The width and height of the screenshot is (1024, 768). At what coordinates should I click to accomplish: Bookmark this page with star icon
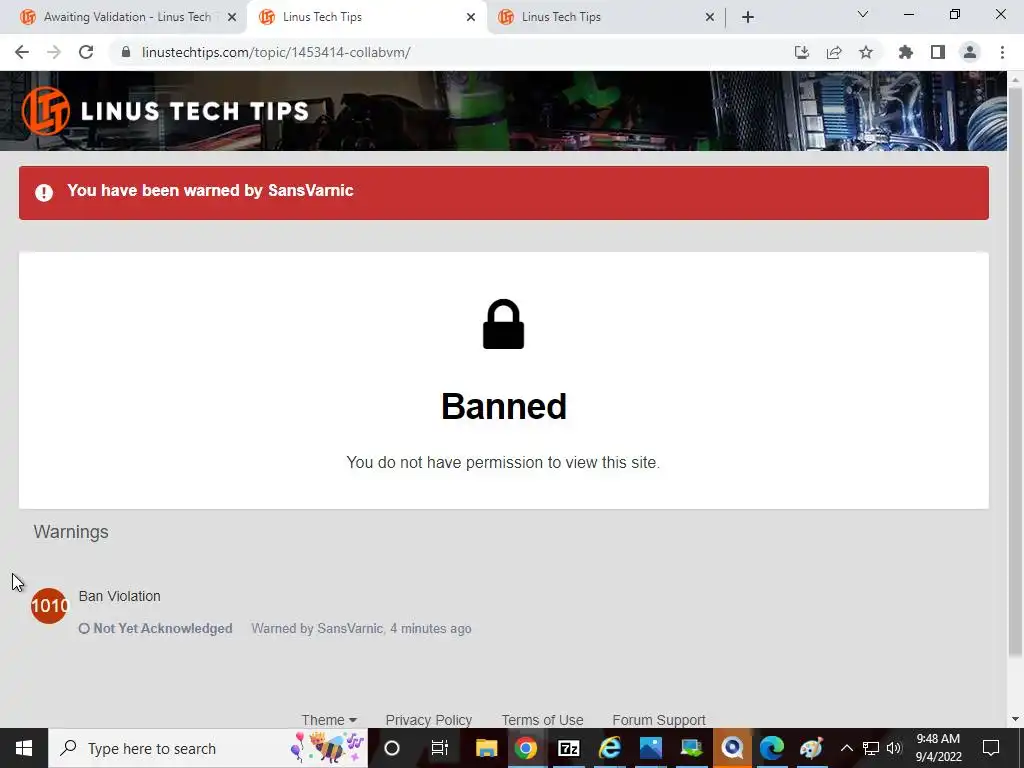pyautogui.click(x=866, y=52)
